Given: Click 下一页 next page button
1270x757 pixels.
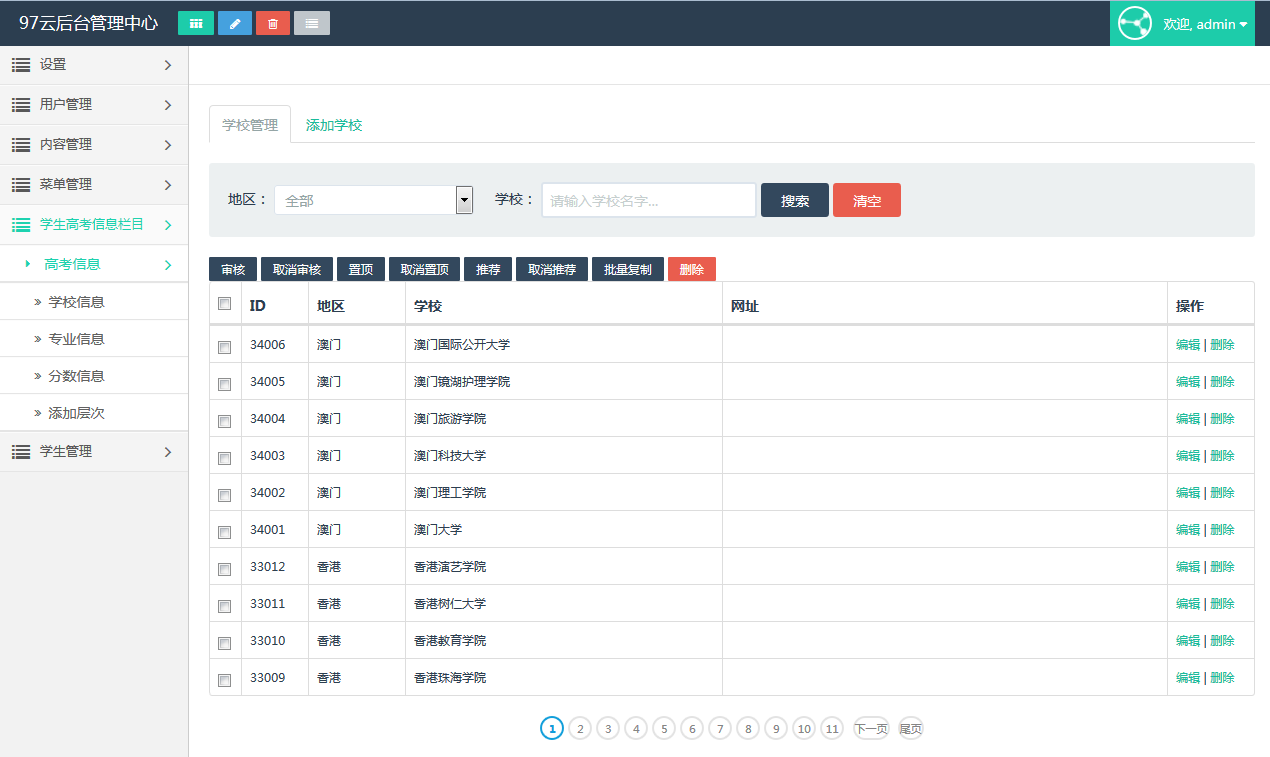Looking at the screenshot, I should pyautogui.click(x=871, y=729).
